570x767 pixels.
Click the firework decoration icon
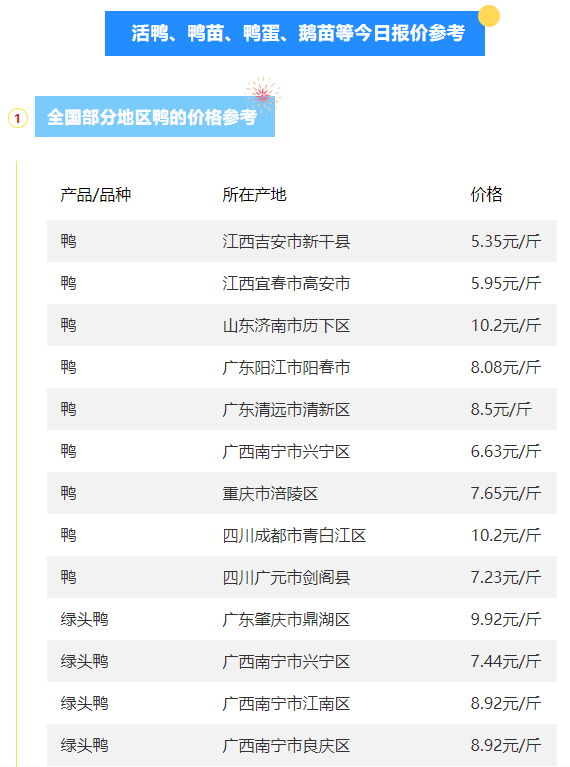click(x=262, y=94)
